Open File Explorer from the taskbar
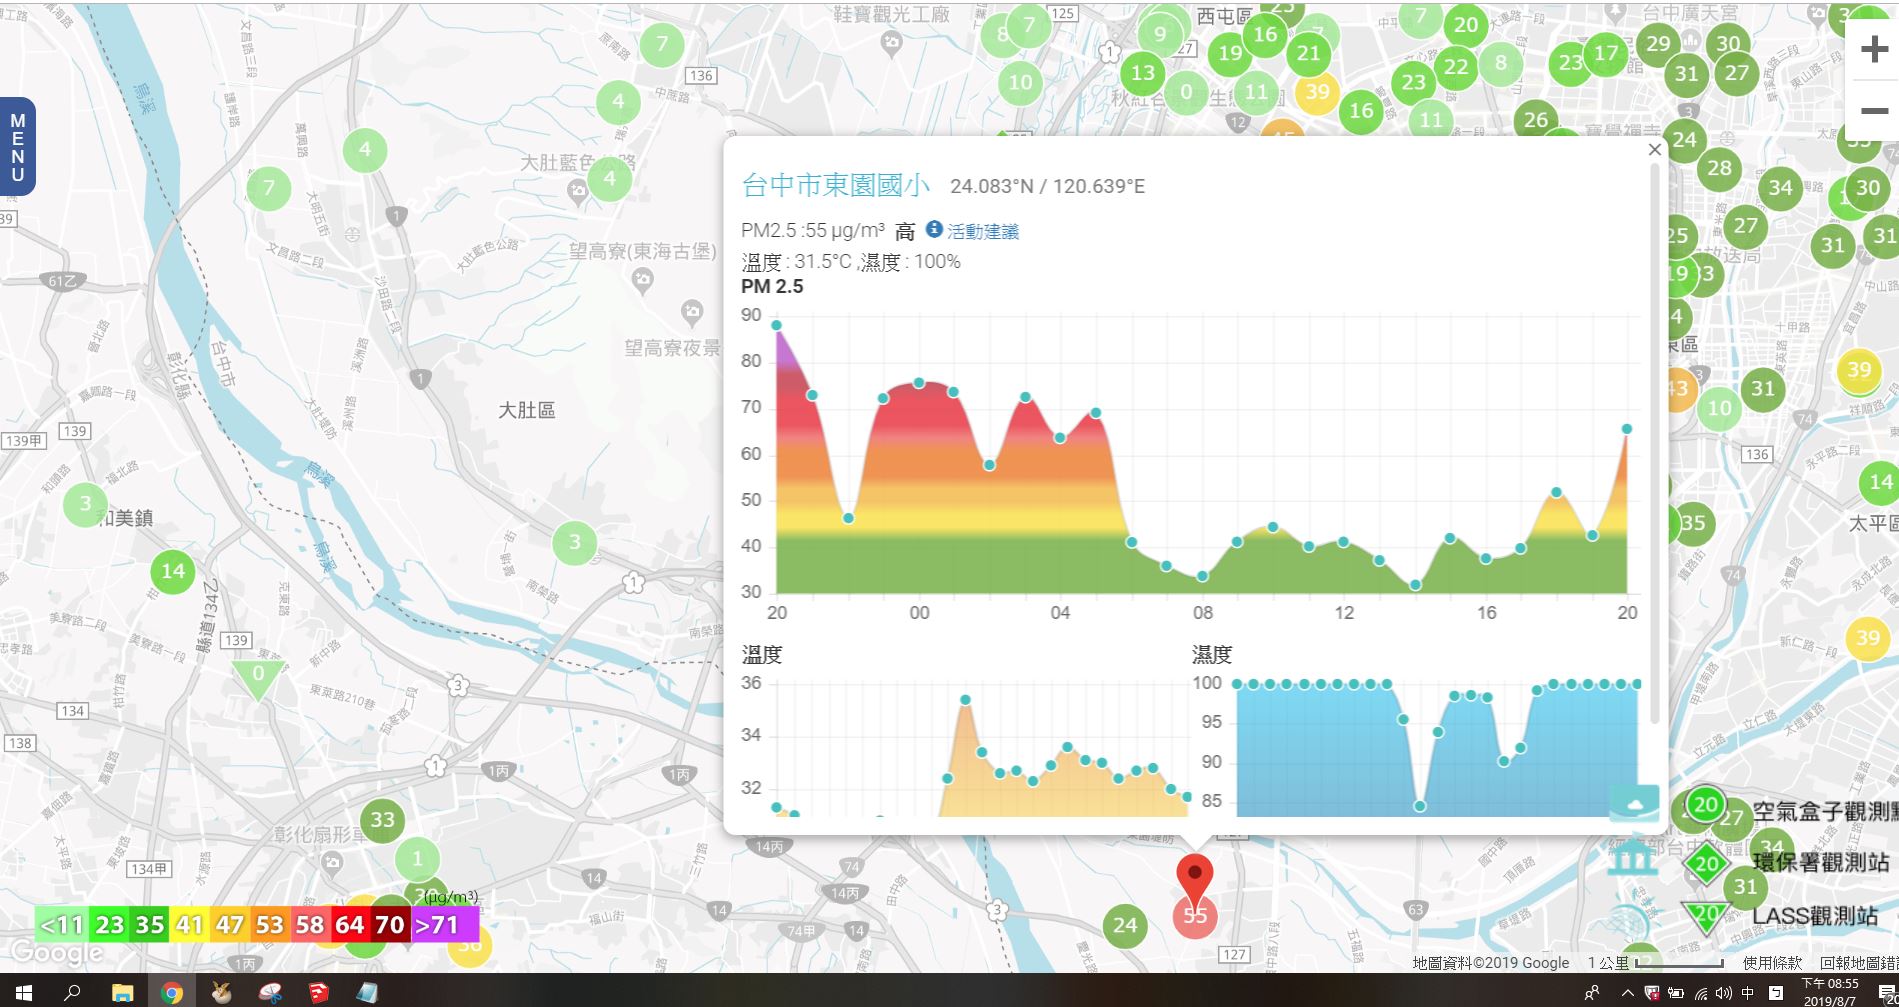1899x1007 pixels. pyautogui.click(x=122, y=992)
